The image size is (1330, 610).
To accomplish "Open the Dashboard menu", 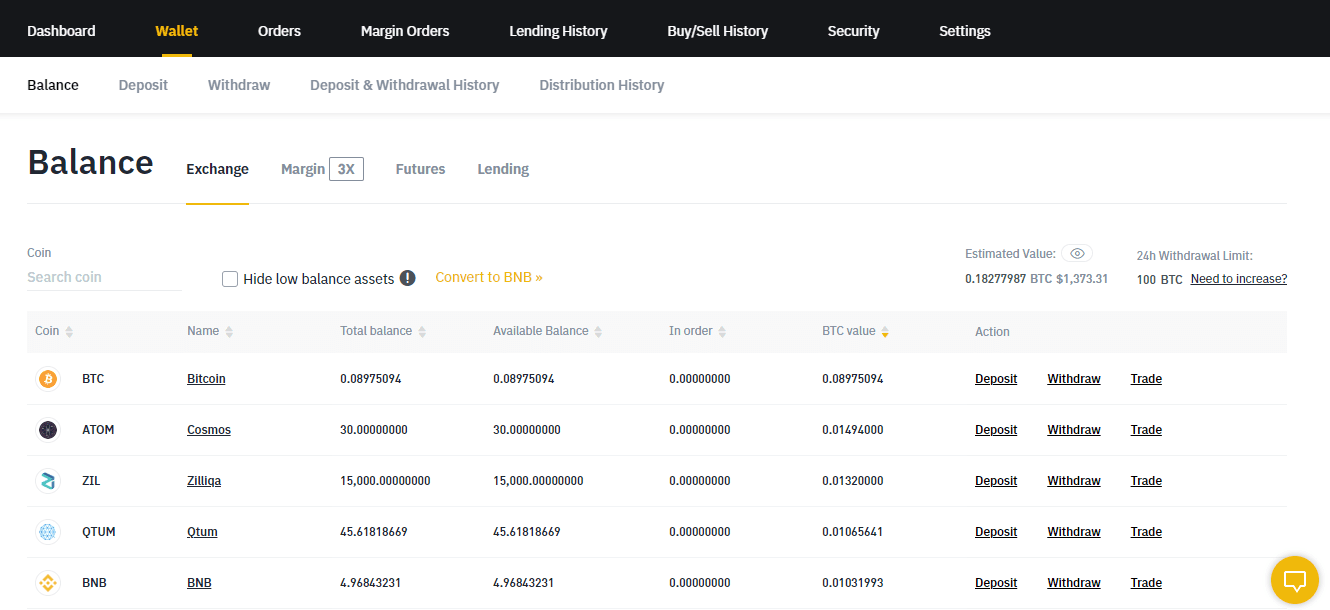I will point(61,31).
